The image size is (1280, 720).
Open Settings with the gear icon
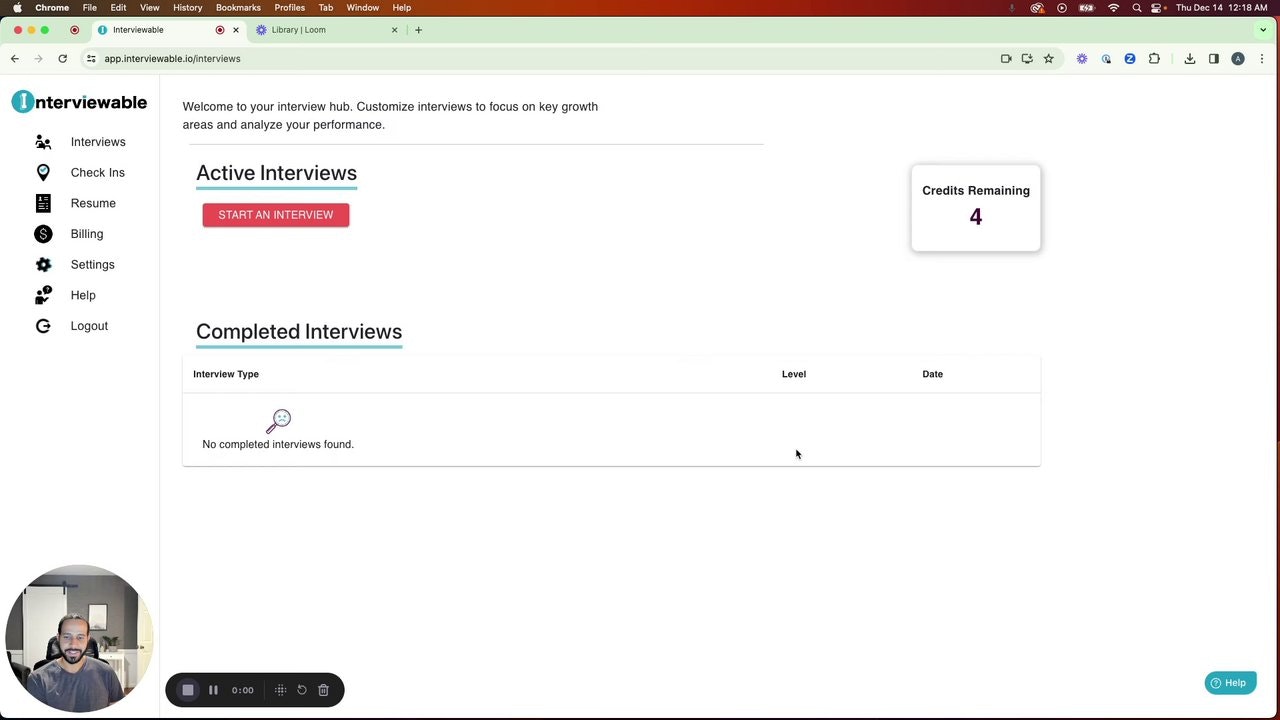pyautogui.click(x=43, y=264)
